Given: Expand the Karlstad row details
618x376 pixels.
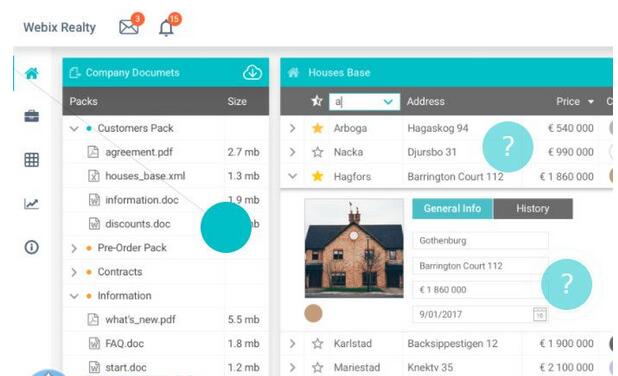Looking at the screenshot, I should click(x=292, y=344).
